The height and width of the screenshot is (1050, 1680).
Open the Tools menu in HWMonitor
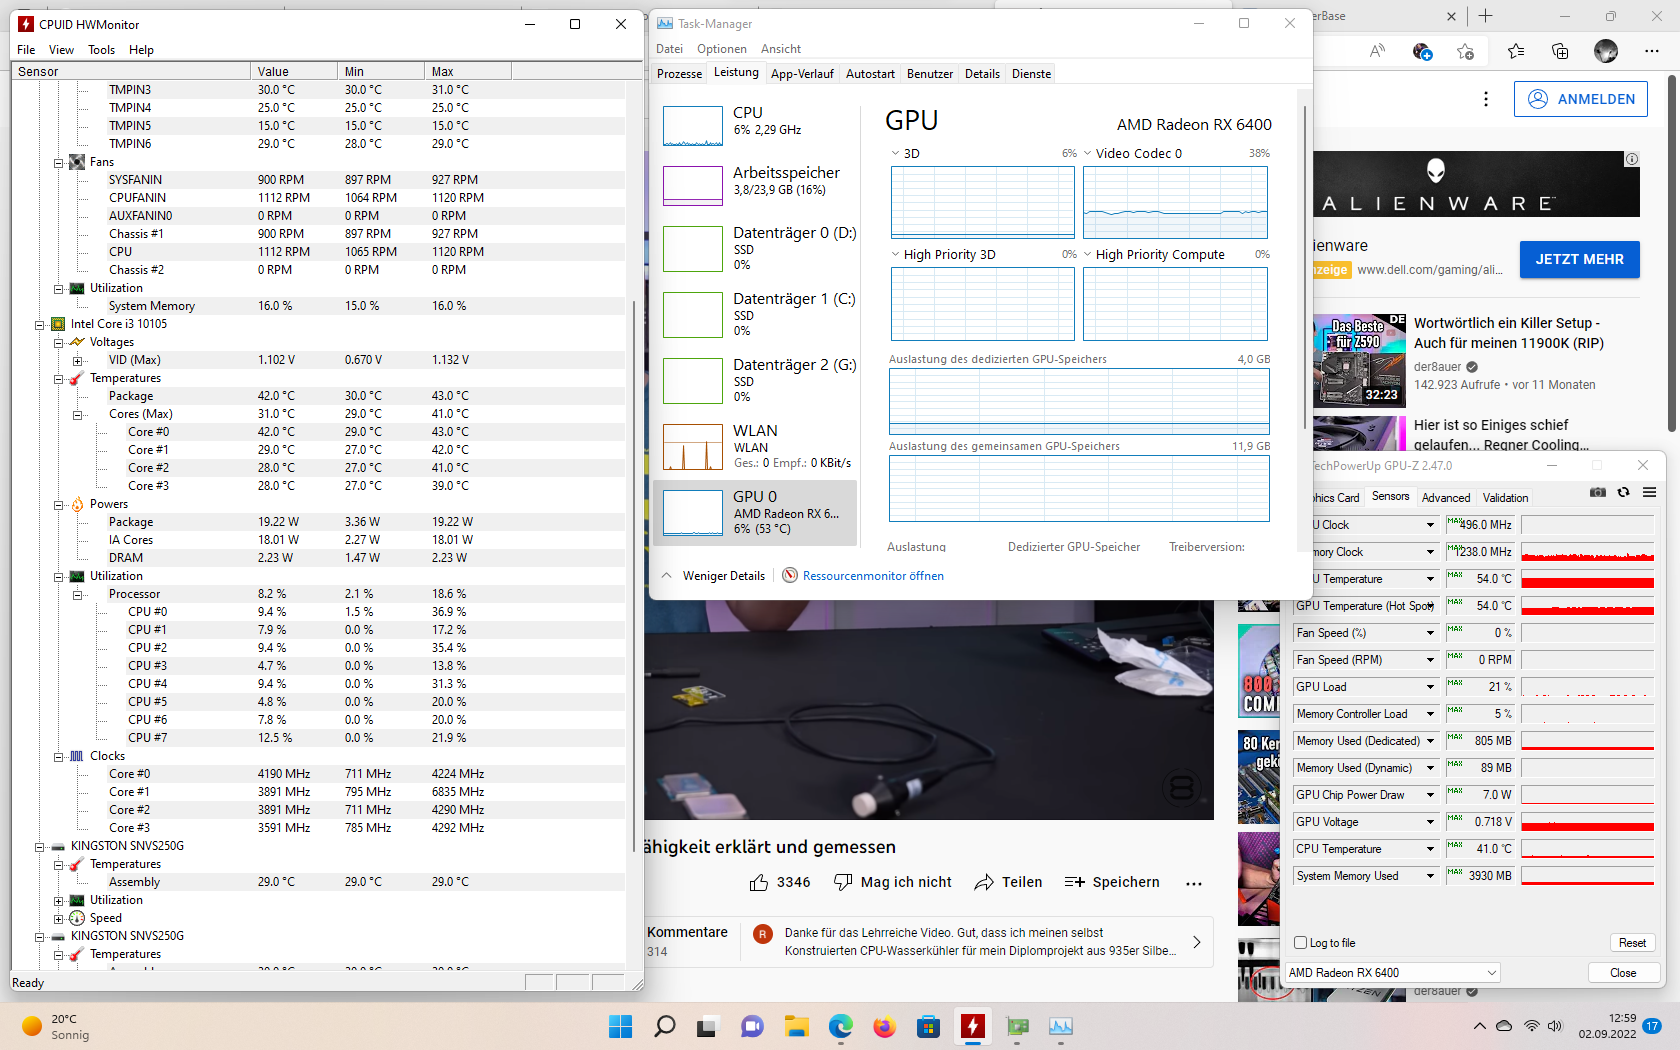coord(101,50)
